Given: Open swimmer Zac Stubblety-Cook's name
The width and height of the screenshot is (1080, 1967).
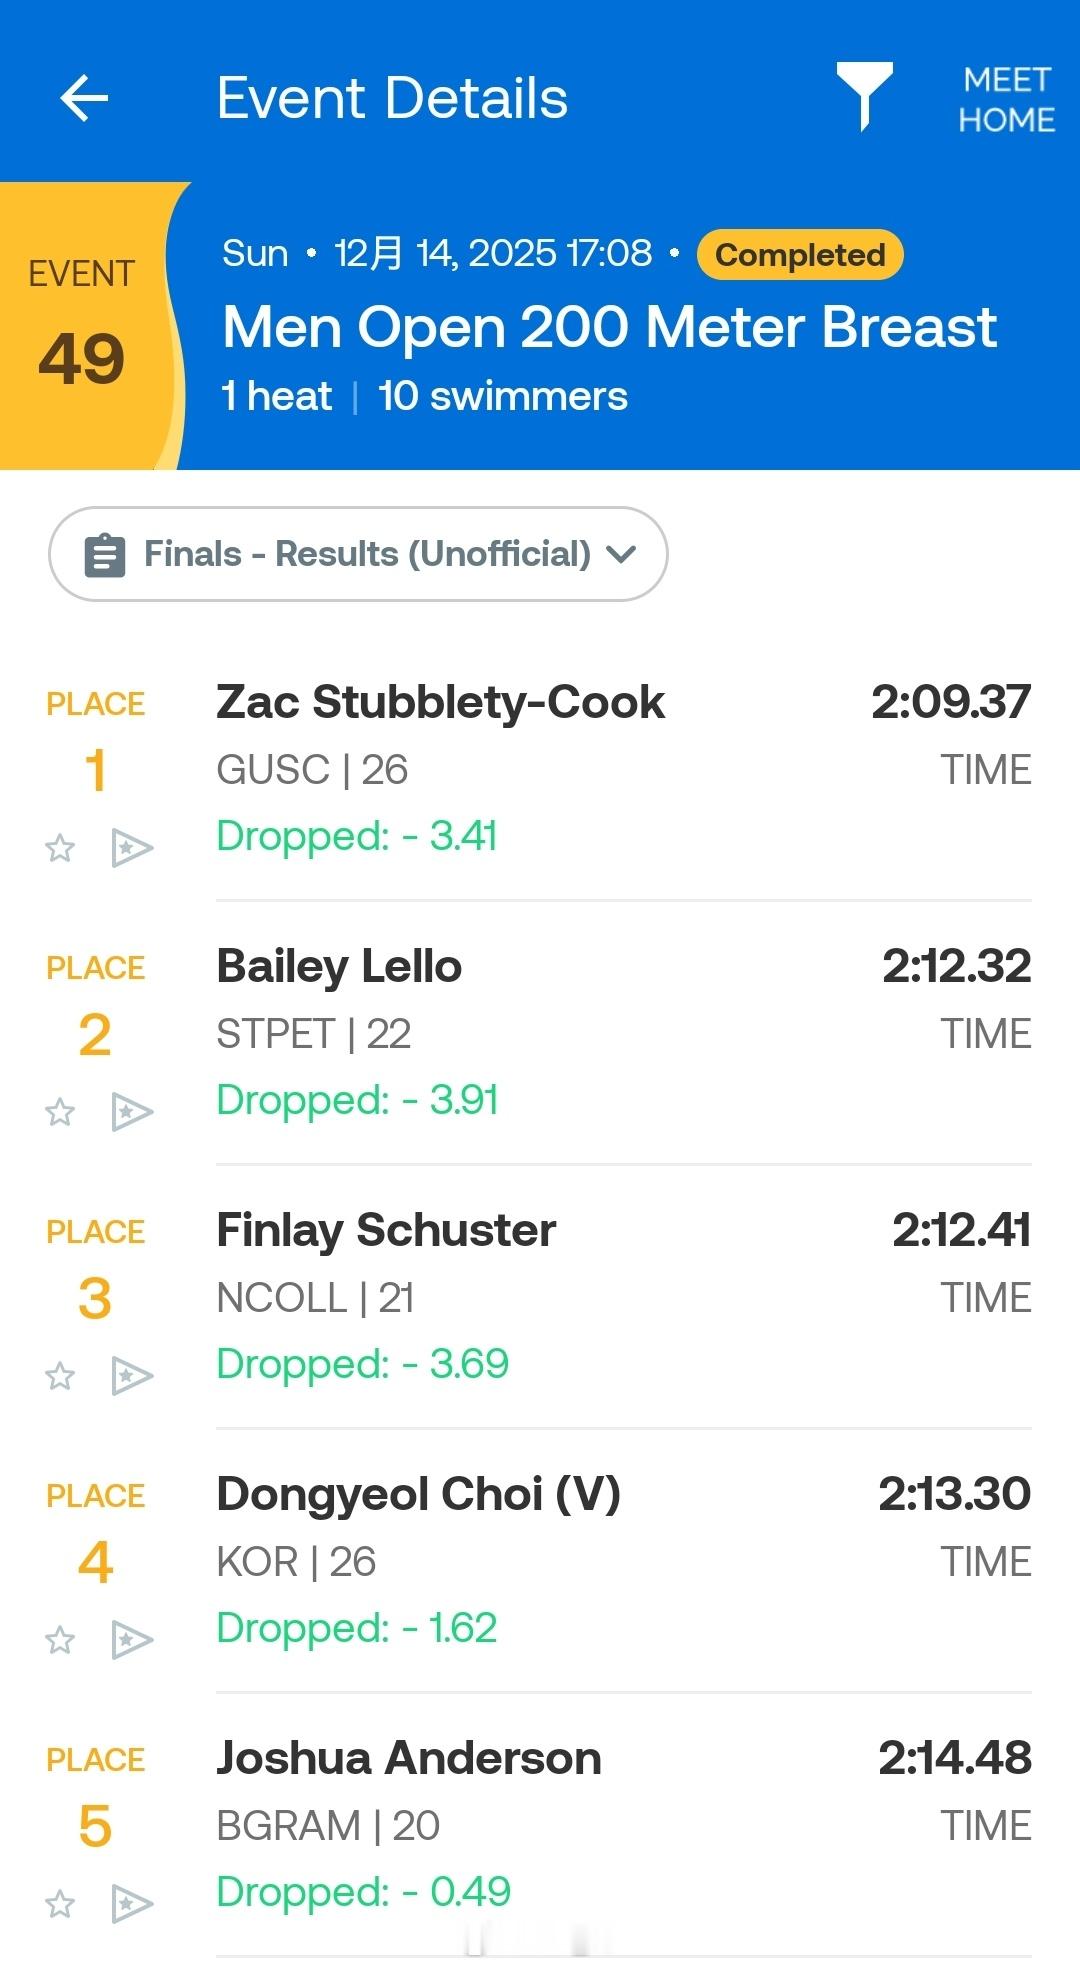Looking at the screenshot, I should pos(440,702).
